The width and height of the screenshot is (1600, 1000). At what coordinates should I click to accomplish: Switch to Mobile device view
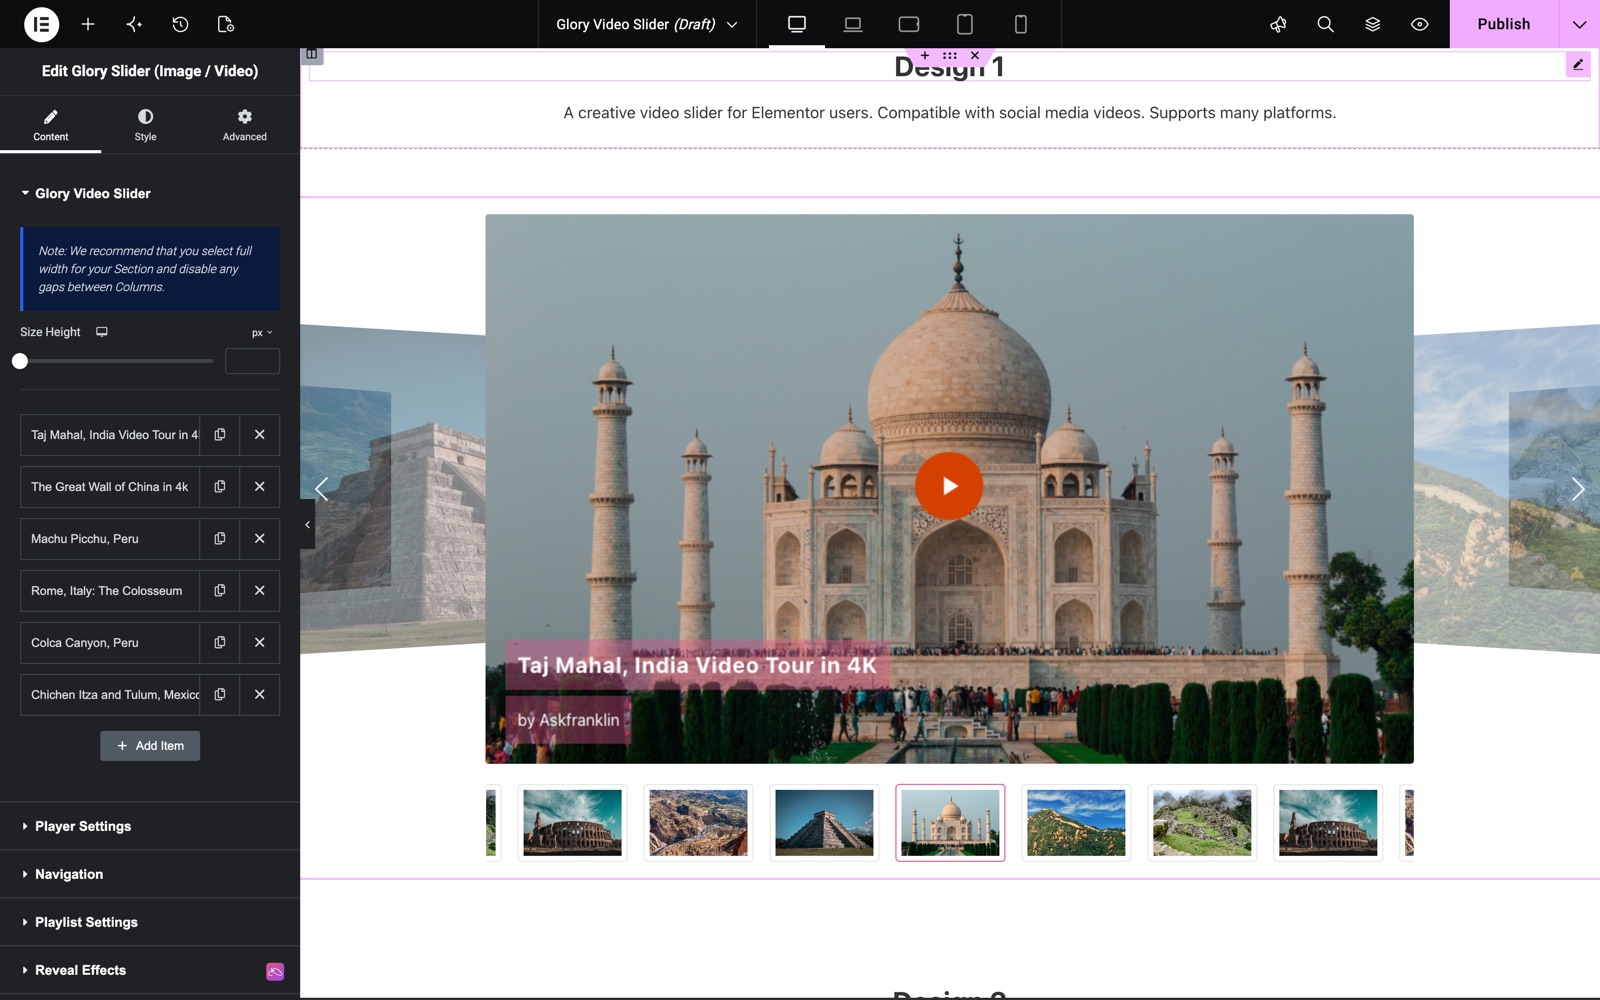[1021, 24]
